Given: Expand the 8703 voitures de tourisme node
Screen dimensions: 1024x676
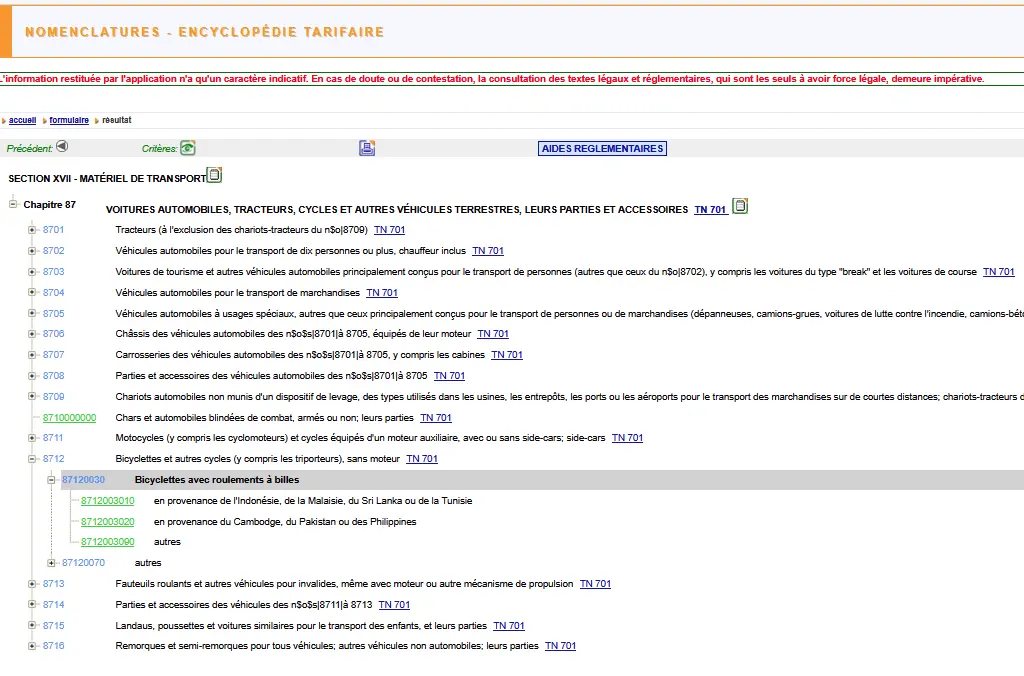Looking at the screenshot, I should click(32, 272).
